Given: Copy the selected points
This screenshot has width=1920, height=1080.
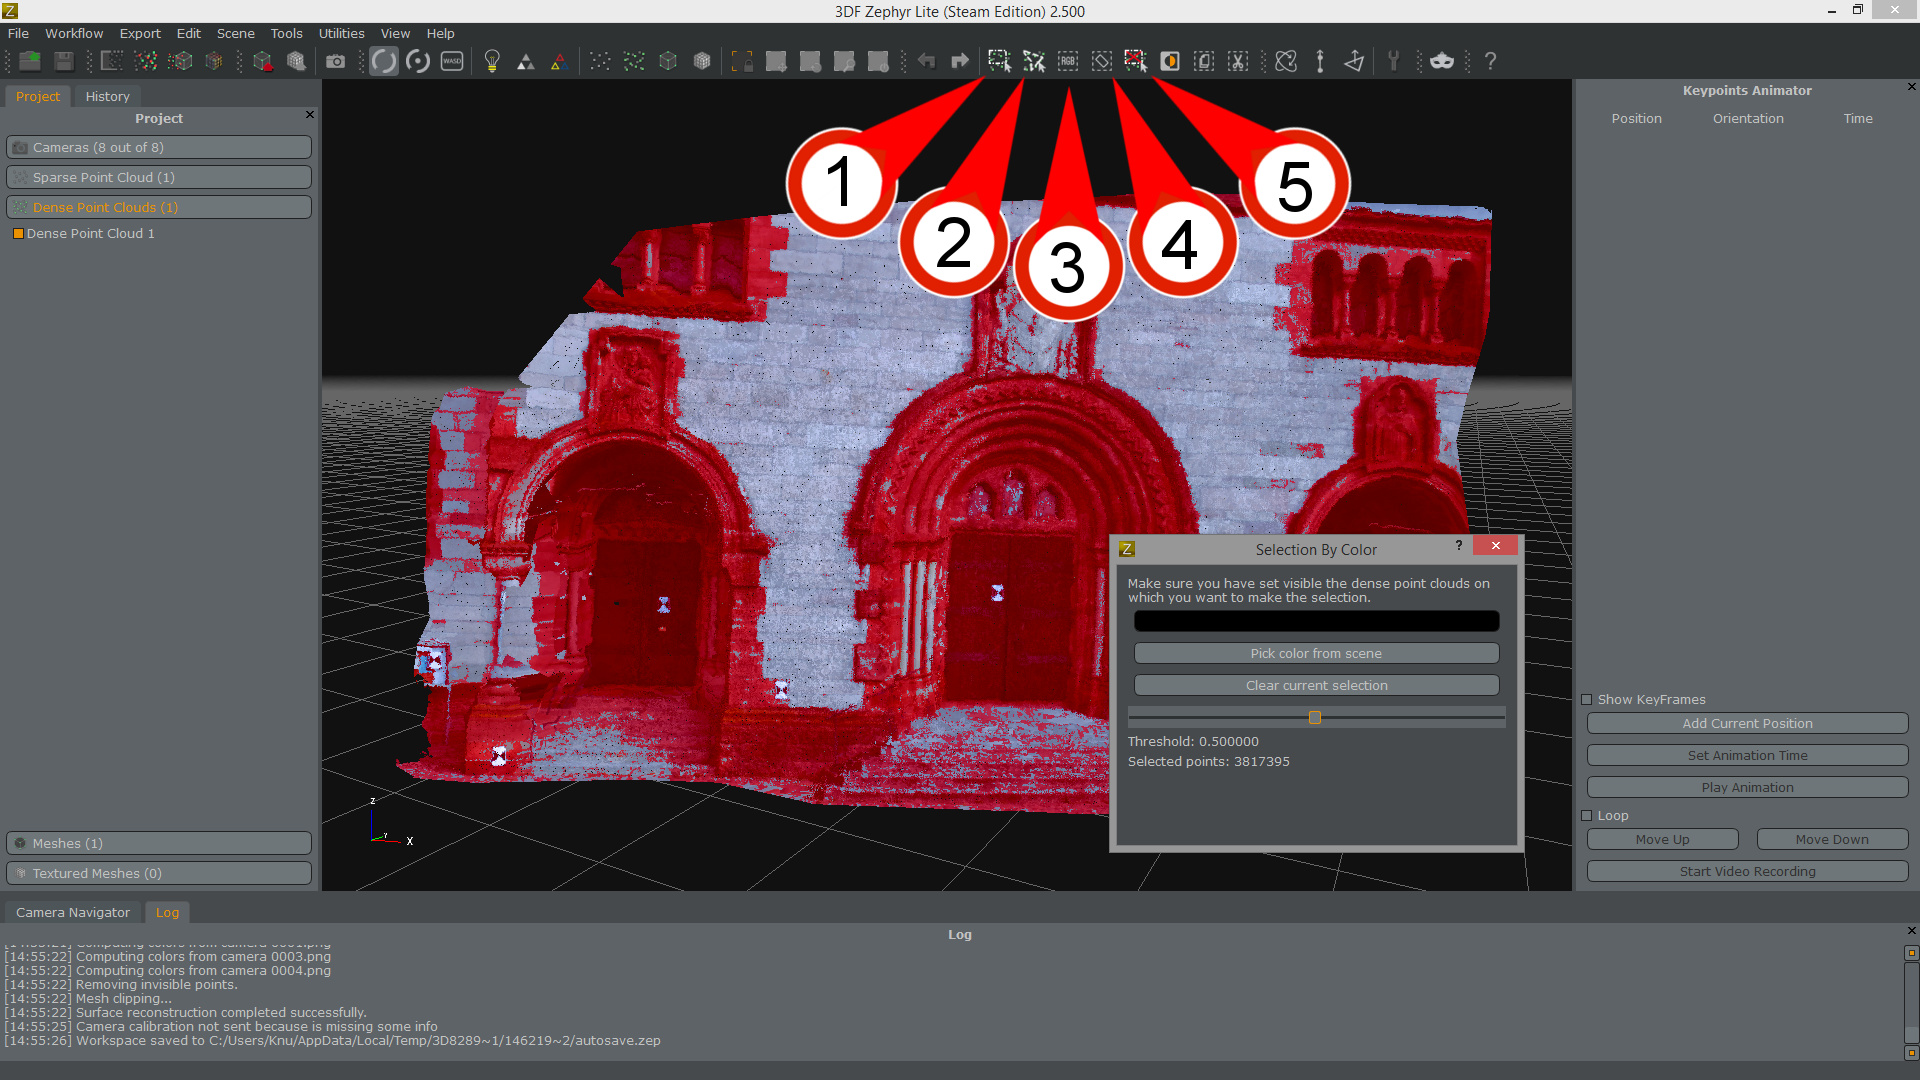Looking at the screenshot, I should tap(1204, 61).
